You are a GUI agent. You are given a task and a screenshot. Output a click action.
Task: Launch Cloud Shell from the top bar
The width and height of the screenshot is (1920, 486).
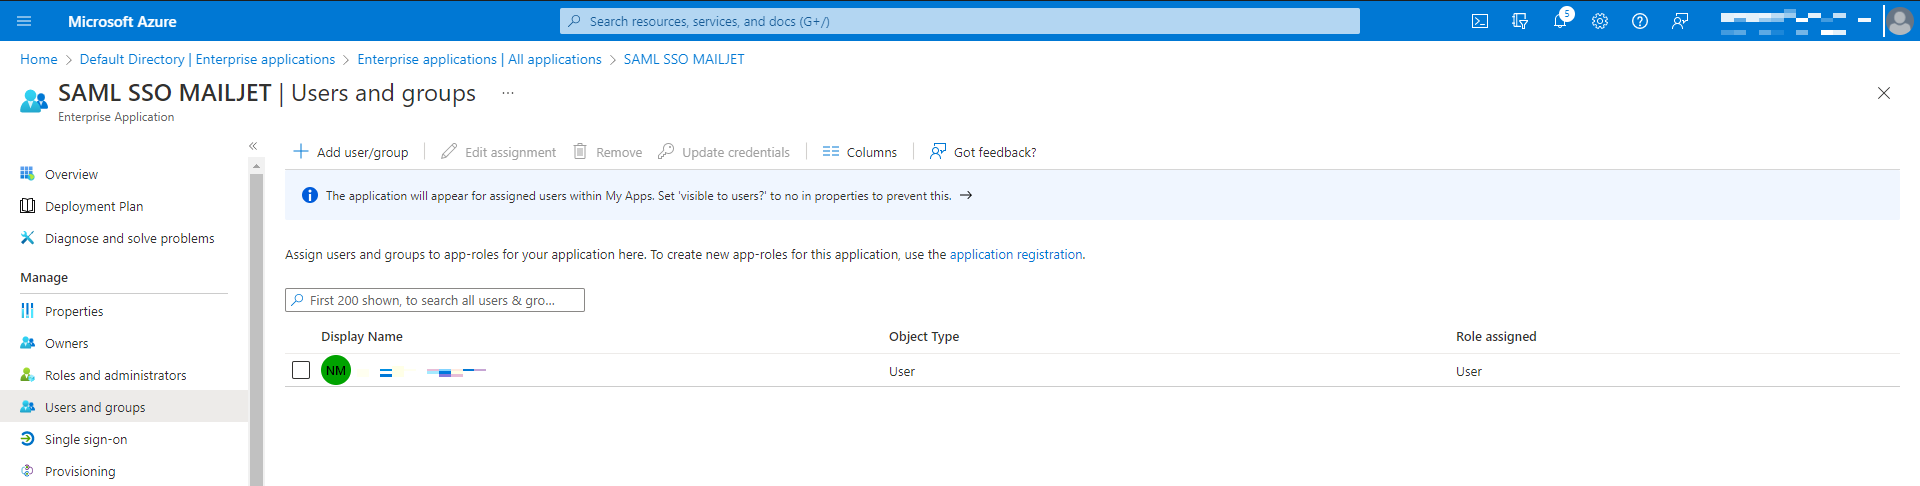click(1480, 21)
